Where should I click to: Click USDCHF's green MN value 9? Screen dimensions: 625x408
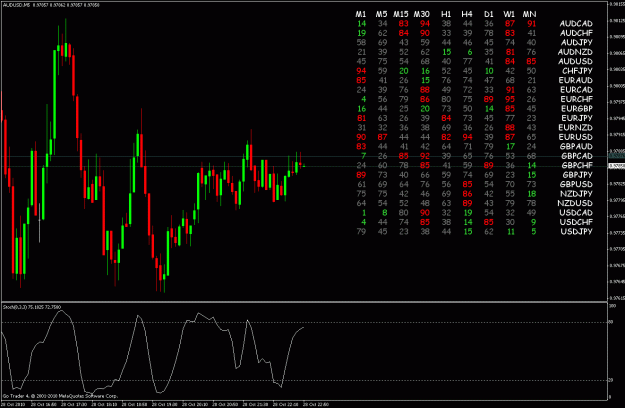click(534, 222)
